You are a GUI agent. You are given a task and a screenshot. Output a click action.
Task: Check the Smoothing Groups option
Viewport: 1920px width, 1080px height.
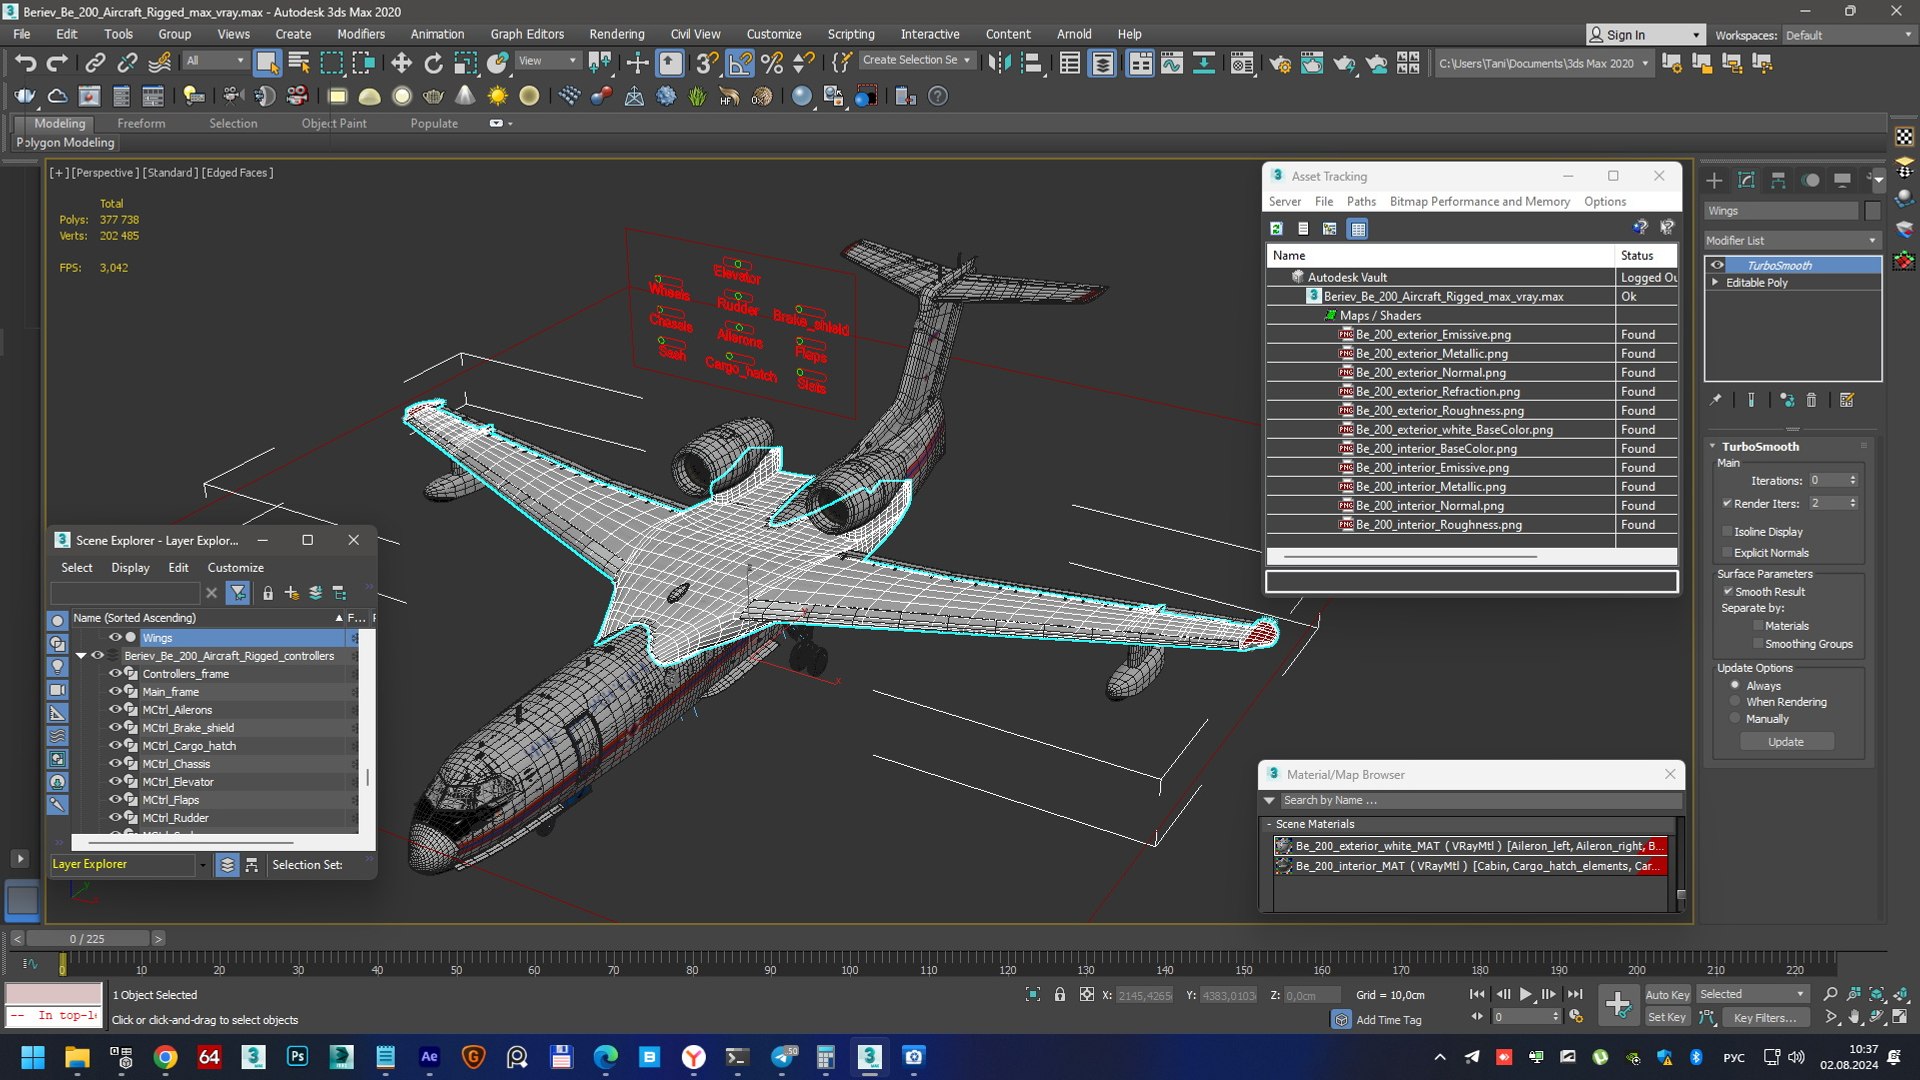pos(1758,643)
